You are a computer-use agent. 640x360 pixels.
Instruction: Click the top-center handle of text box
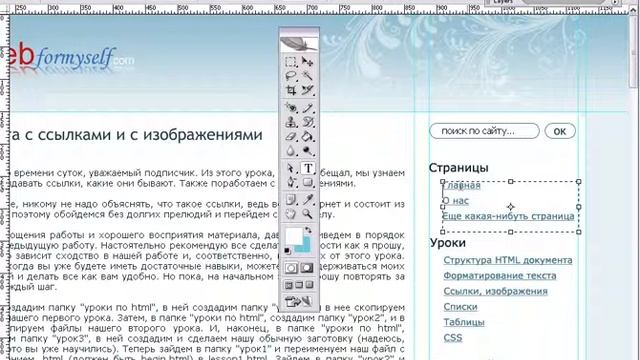(511, 181)
